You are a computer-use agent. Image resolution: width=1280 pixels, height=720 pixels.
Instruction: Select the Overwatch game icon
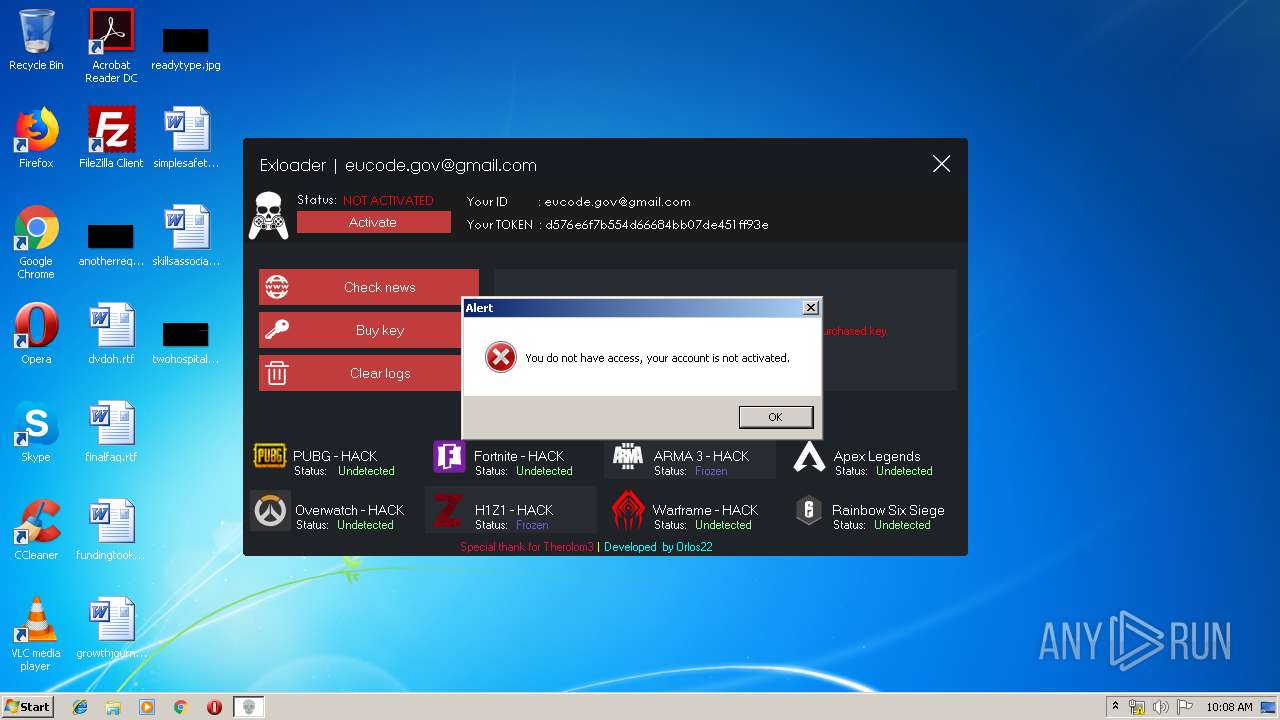269,511
